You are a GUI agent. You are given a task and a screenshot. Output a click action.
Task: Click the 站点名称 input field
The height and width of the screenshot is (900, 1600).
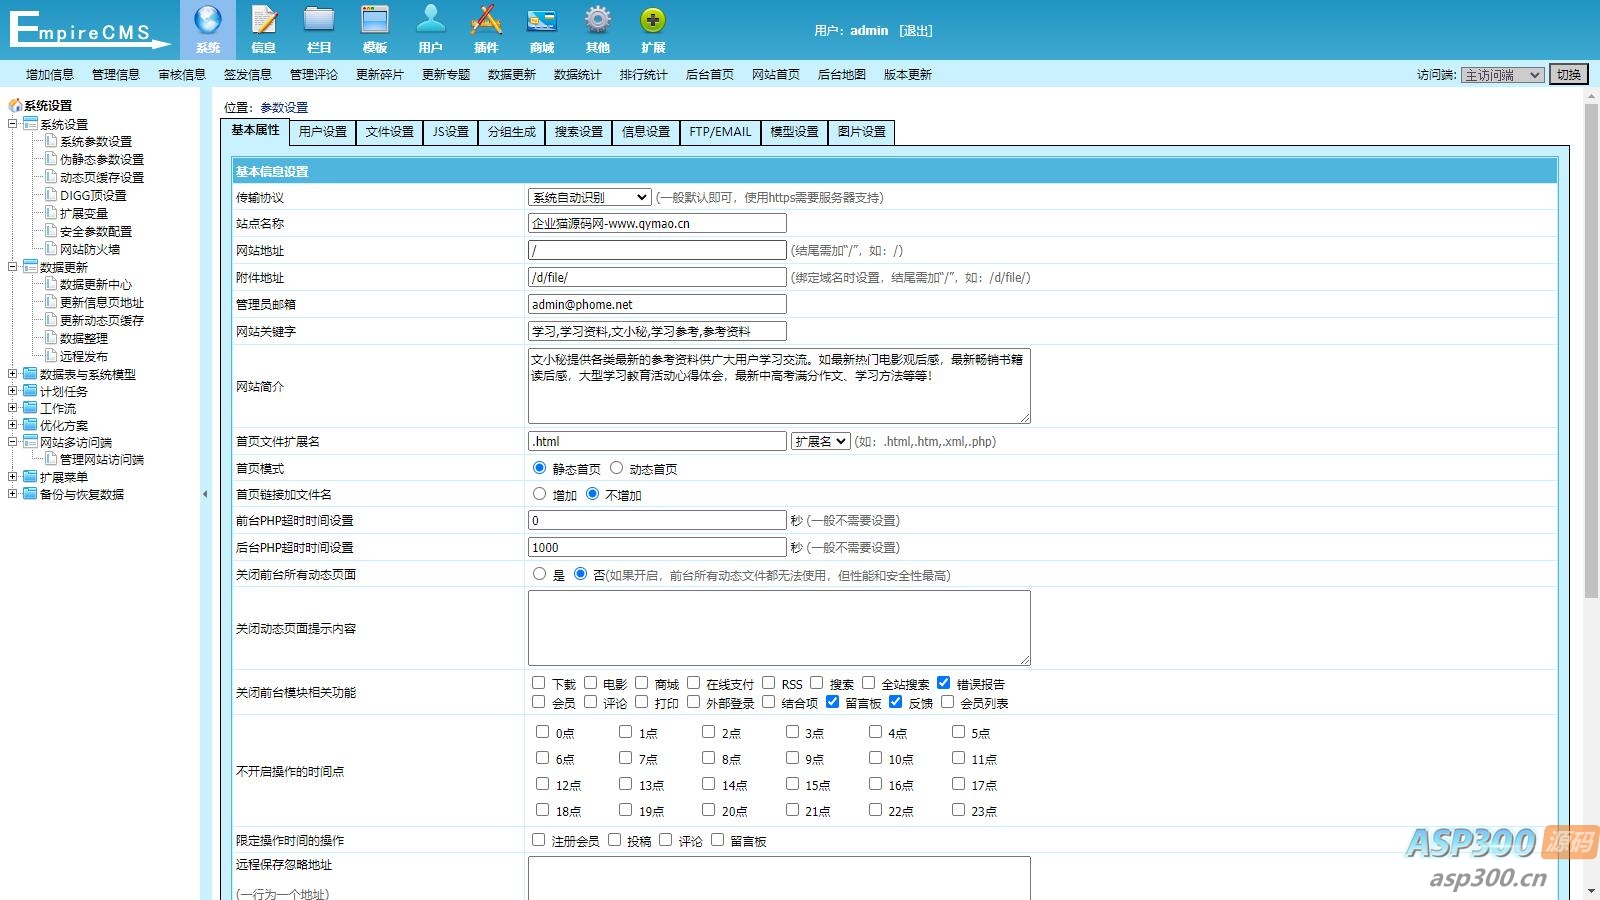[657, 224]
